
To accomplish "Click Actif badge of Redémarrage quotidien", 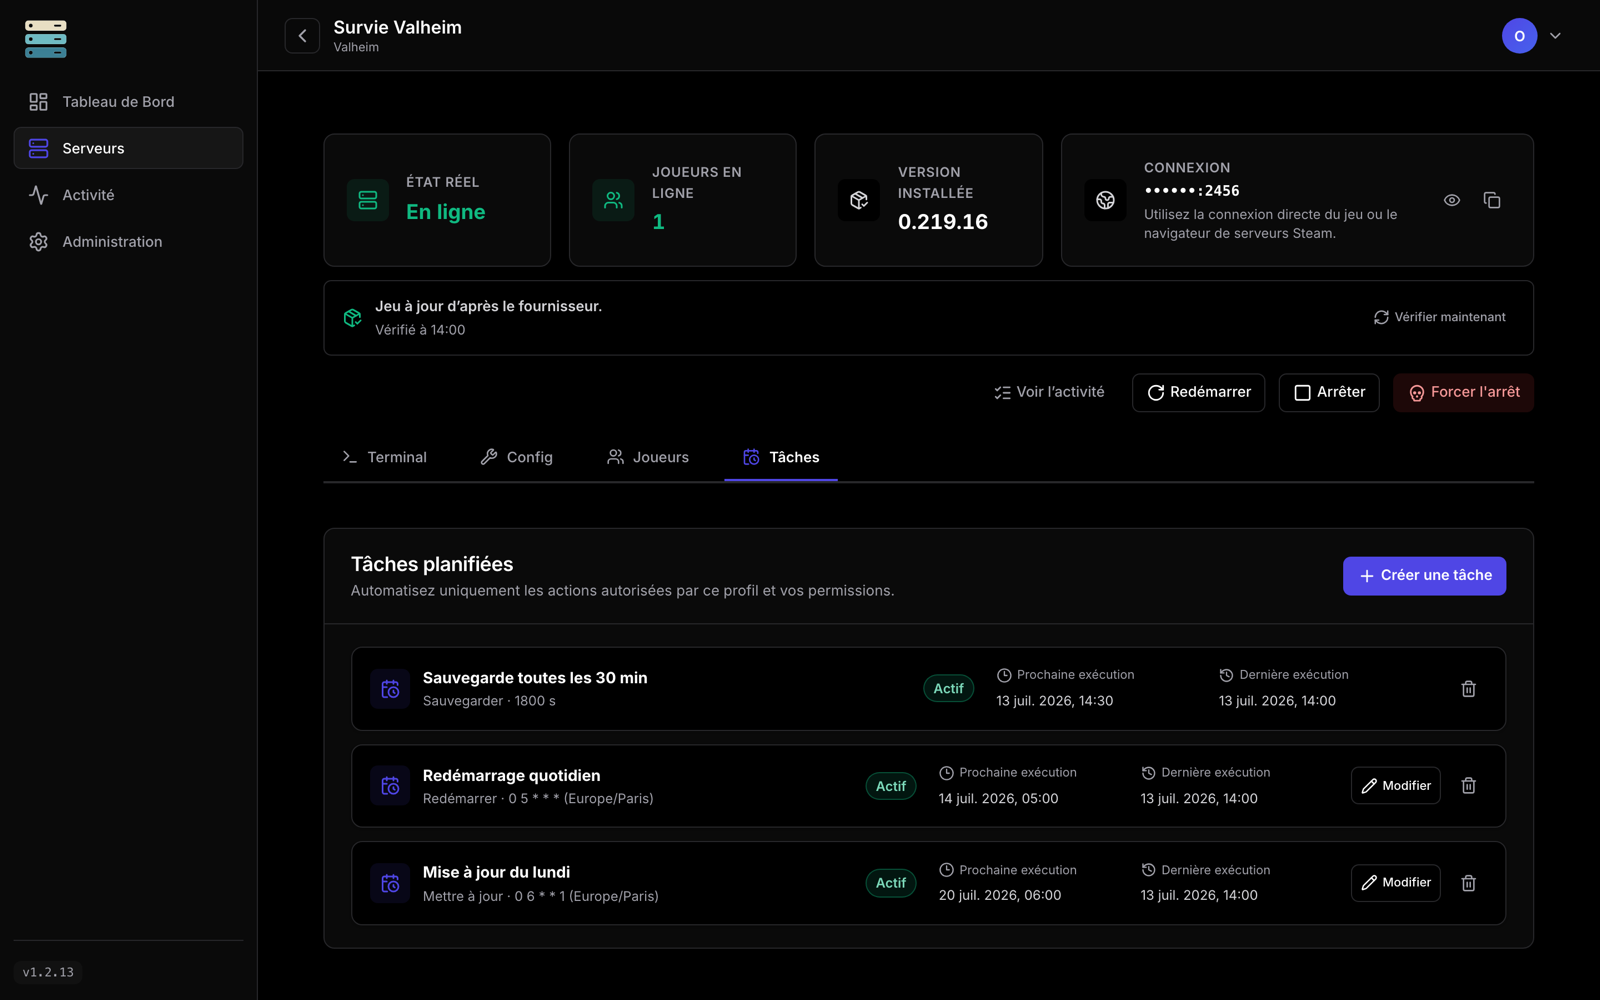I will (x=891, y=786).
